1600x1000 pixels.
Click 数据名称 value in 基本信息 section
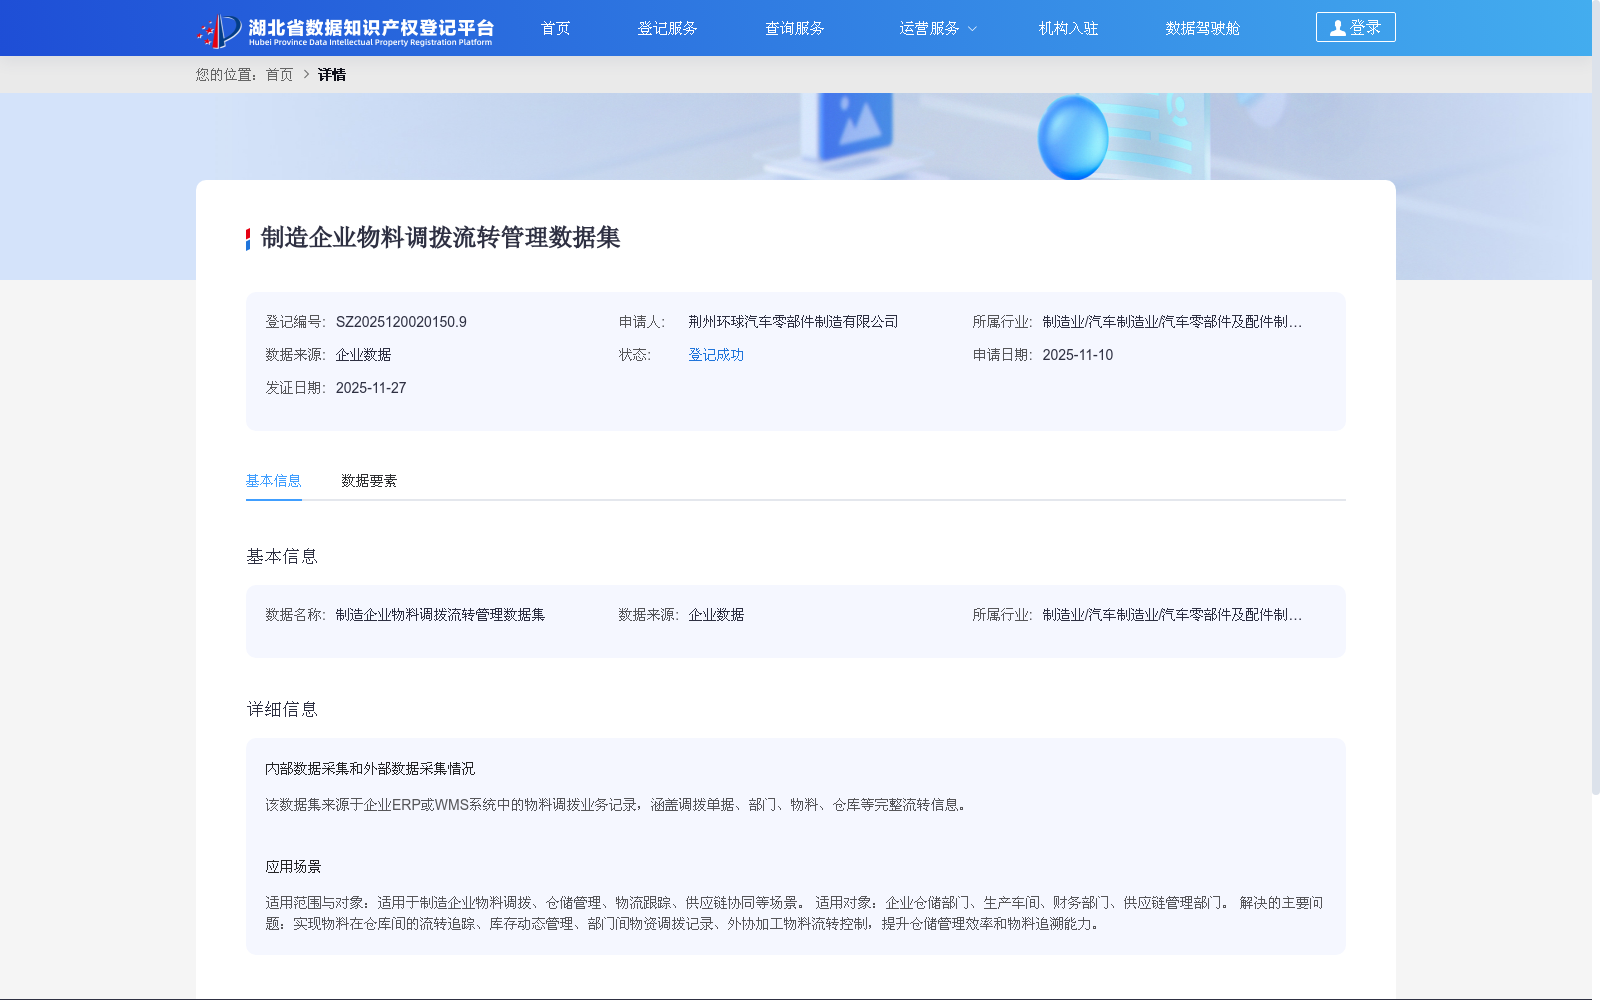coord(440,615)
